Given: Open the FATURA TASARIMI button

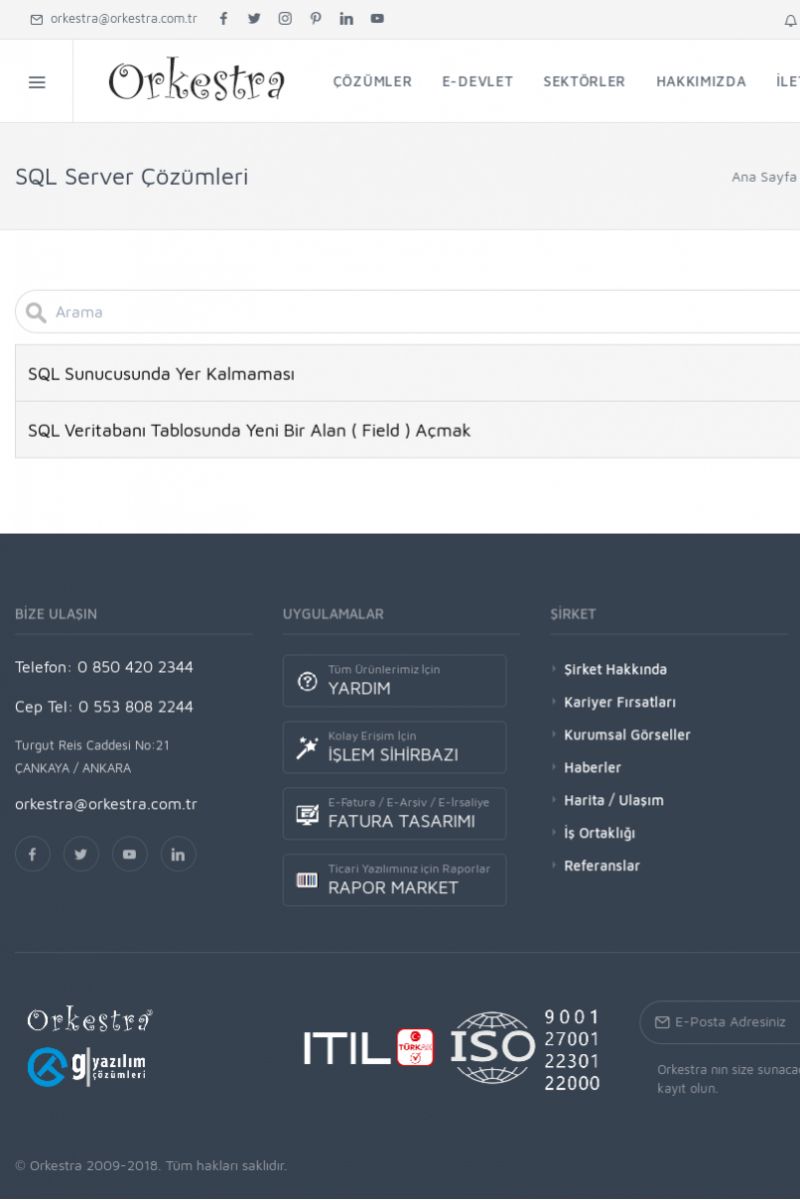Looking at the screenshot, I should pyautogui.click(x=394, y=814).
